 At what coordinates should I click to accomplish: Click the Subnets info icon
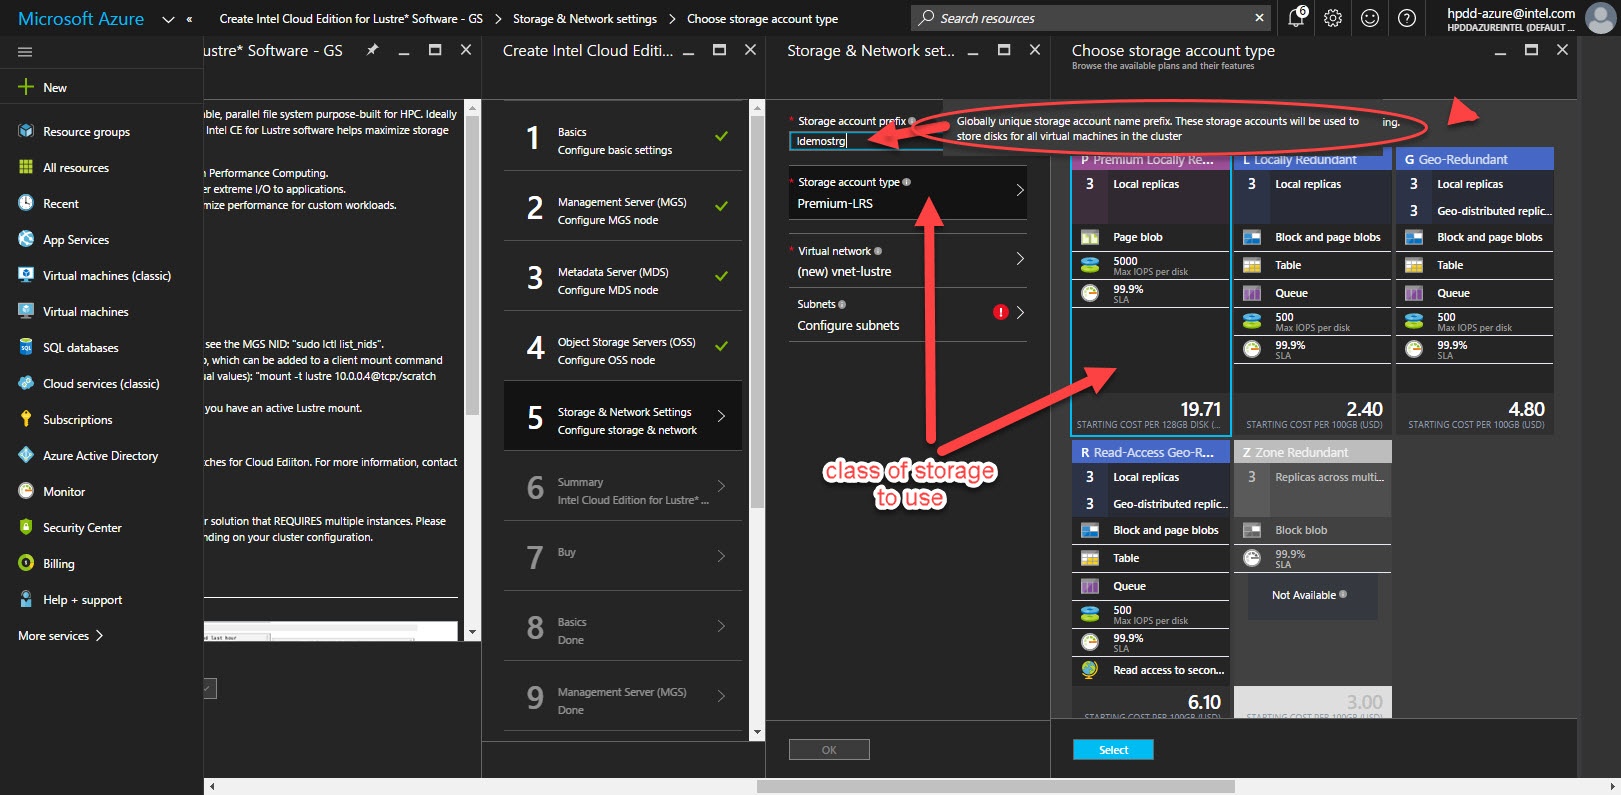(x=842, y=304)
